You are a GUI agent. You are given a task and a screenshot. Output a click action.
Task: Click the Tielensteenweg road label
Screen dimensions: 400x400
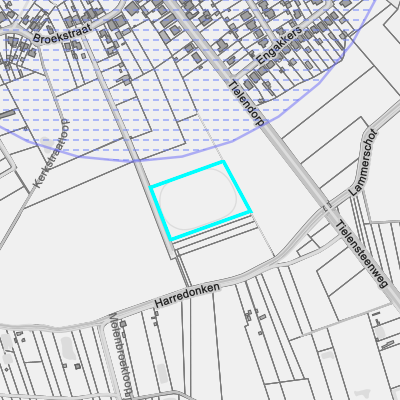pyautogui.click(x=362, y=254)
